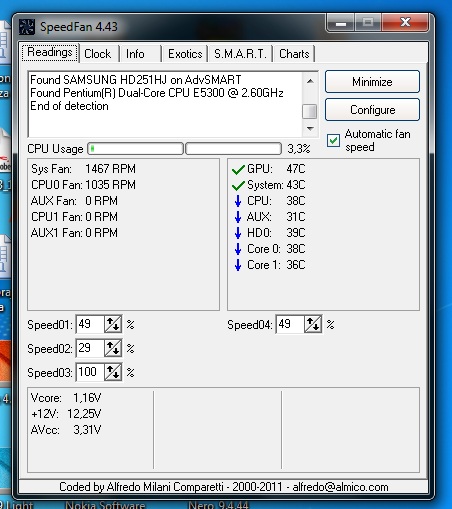The width and height of the screenshot is (452, 509).
Task: Click the alfredo@almico.com status bar text
Action: [x=340, y=487]
